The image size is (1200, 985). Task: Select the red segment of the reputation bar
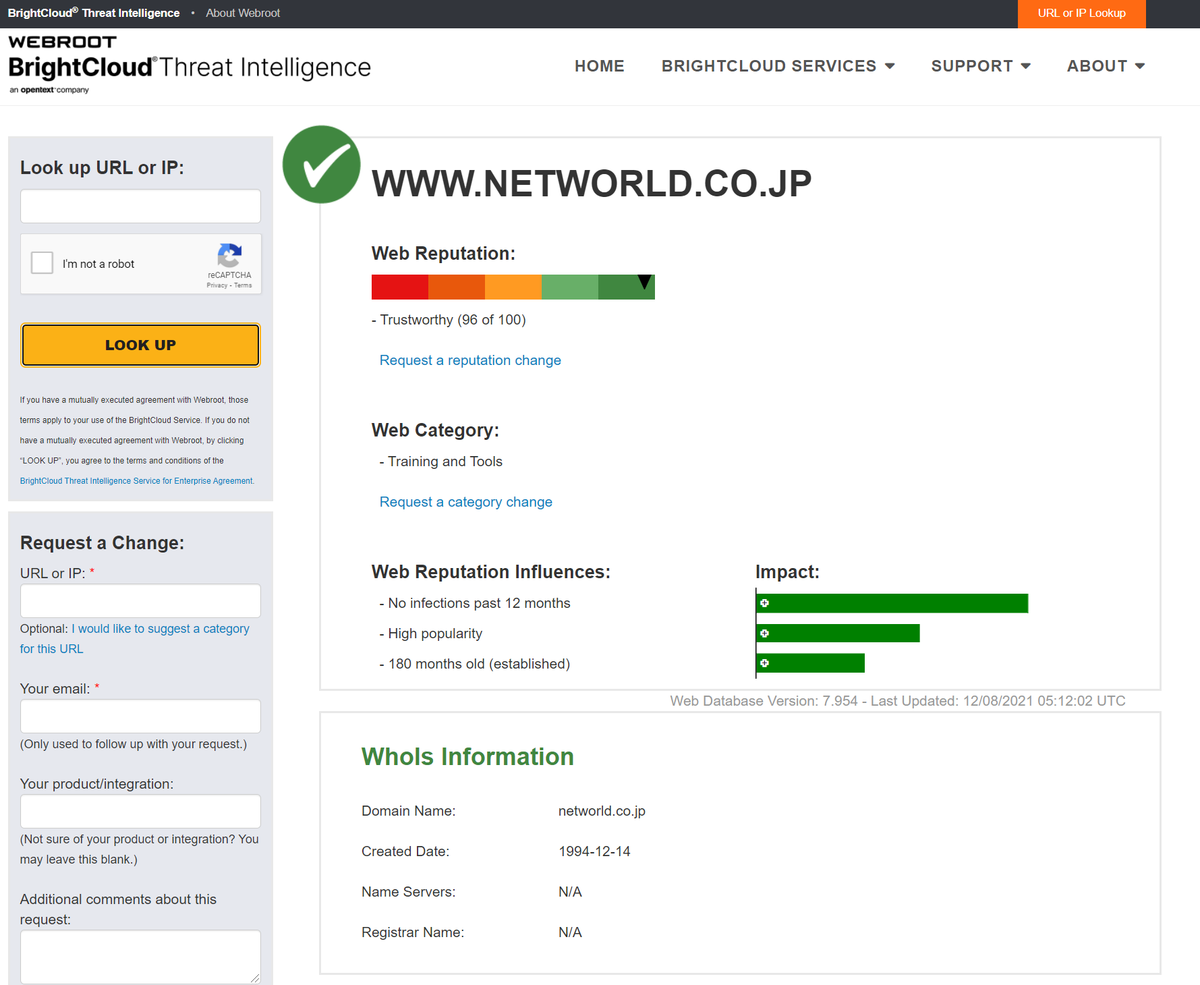pos(399,286)
